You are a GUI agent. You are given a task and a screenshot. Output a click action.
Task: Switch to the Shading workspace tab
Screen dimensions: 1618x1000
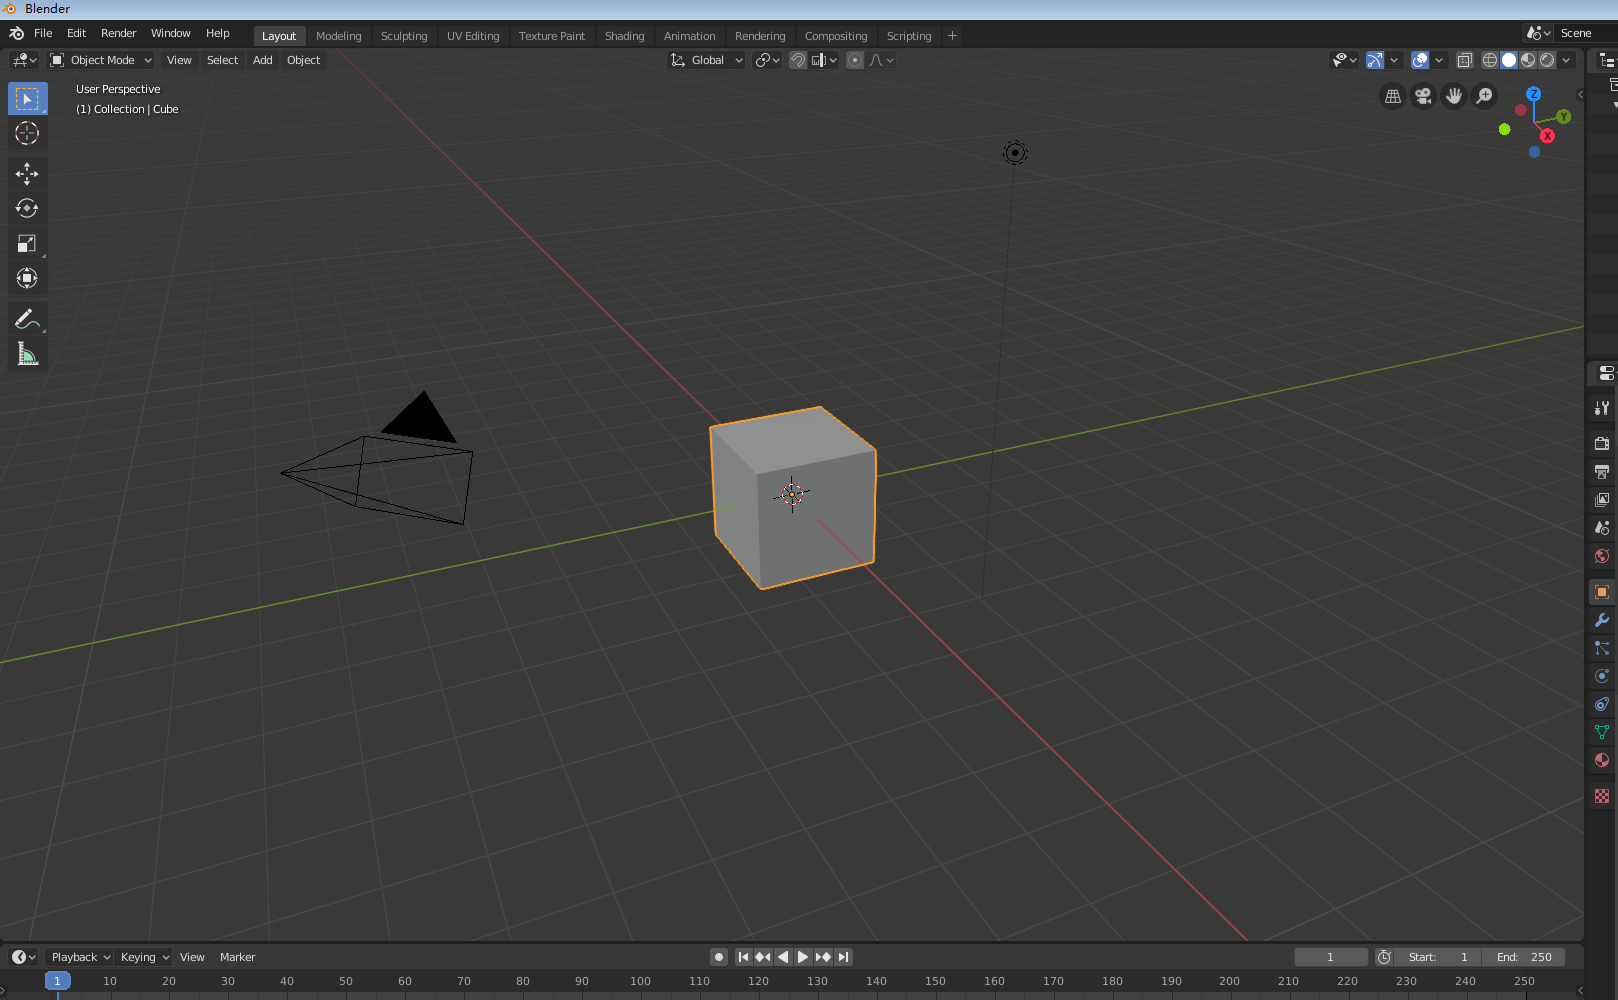pyautogui.click(x=624, y=36)
